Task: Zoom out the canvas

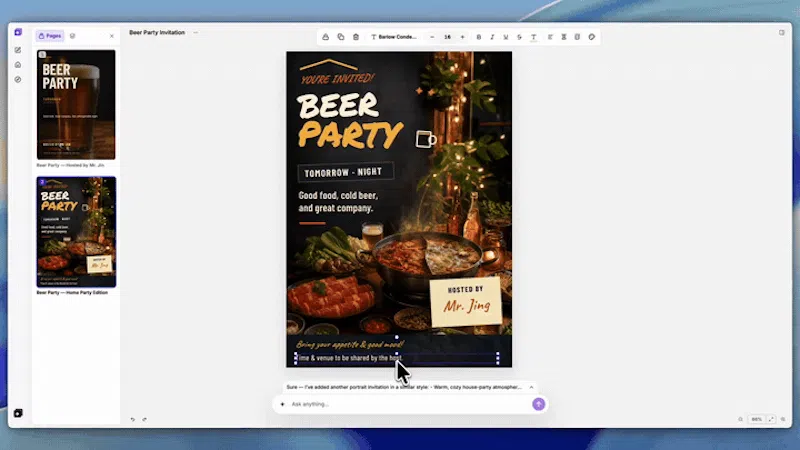Action: pyautogui.click(x=740, y=419)
